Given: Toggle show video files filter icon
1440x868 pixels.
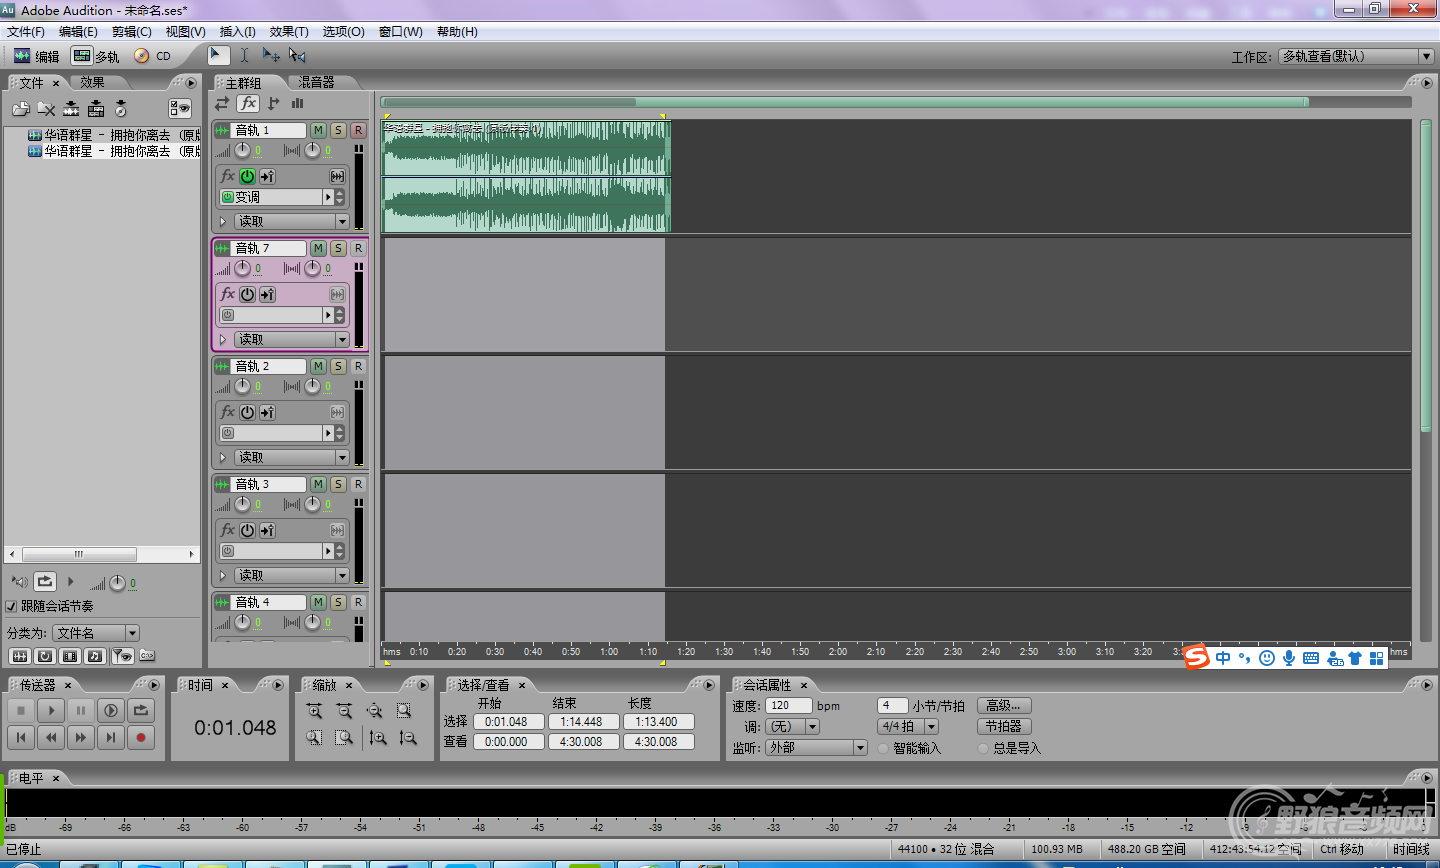Looking at the screenshot, I should [69, 656].
